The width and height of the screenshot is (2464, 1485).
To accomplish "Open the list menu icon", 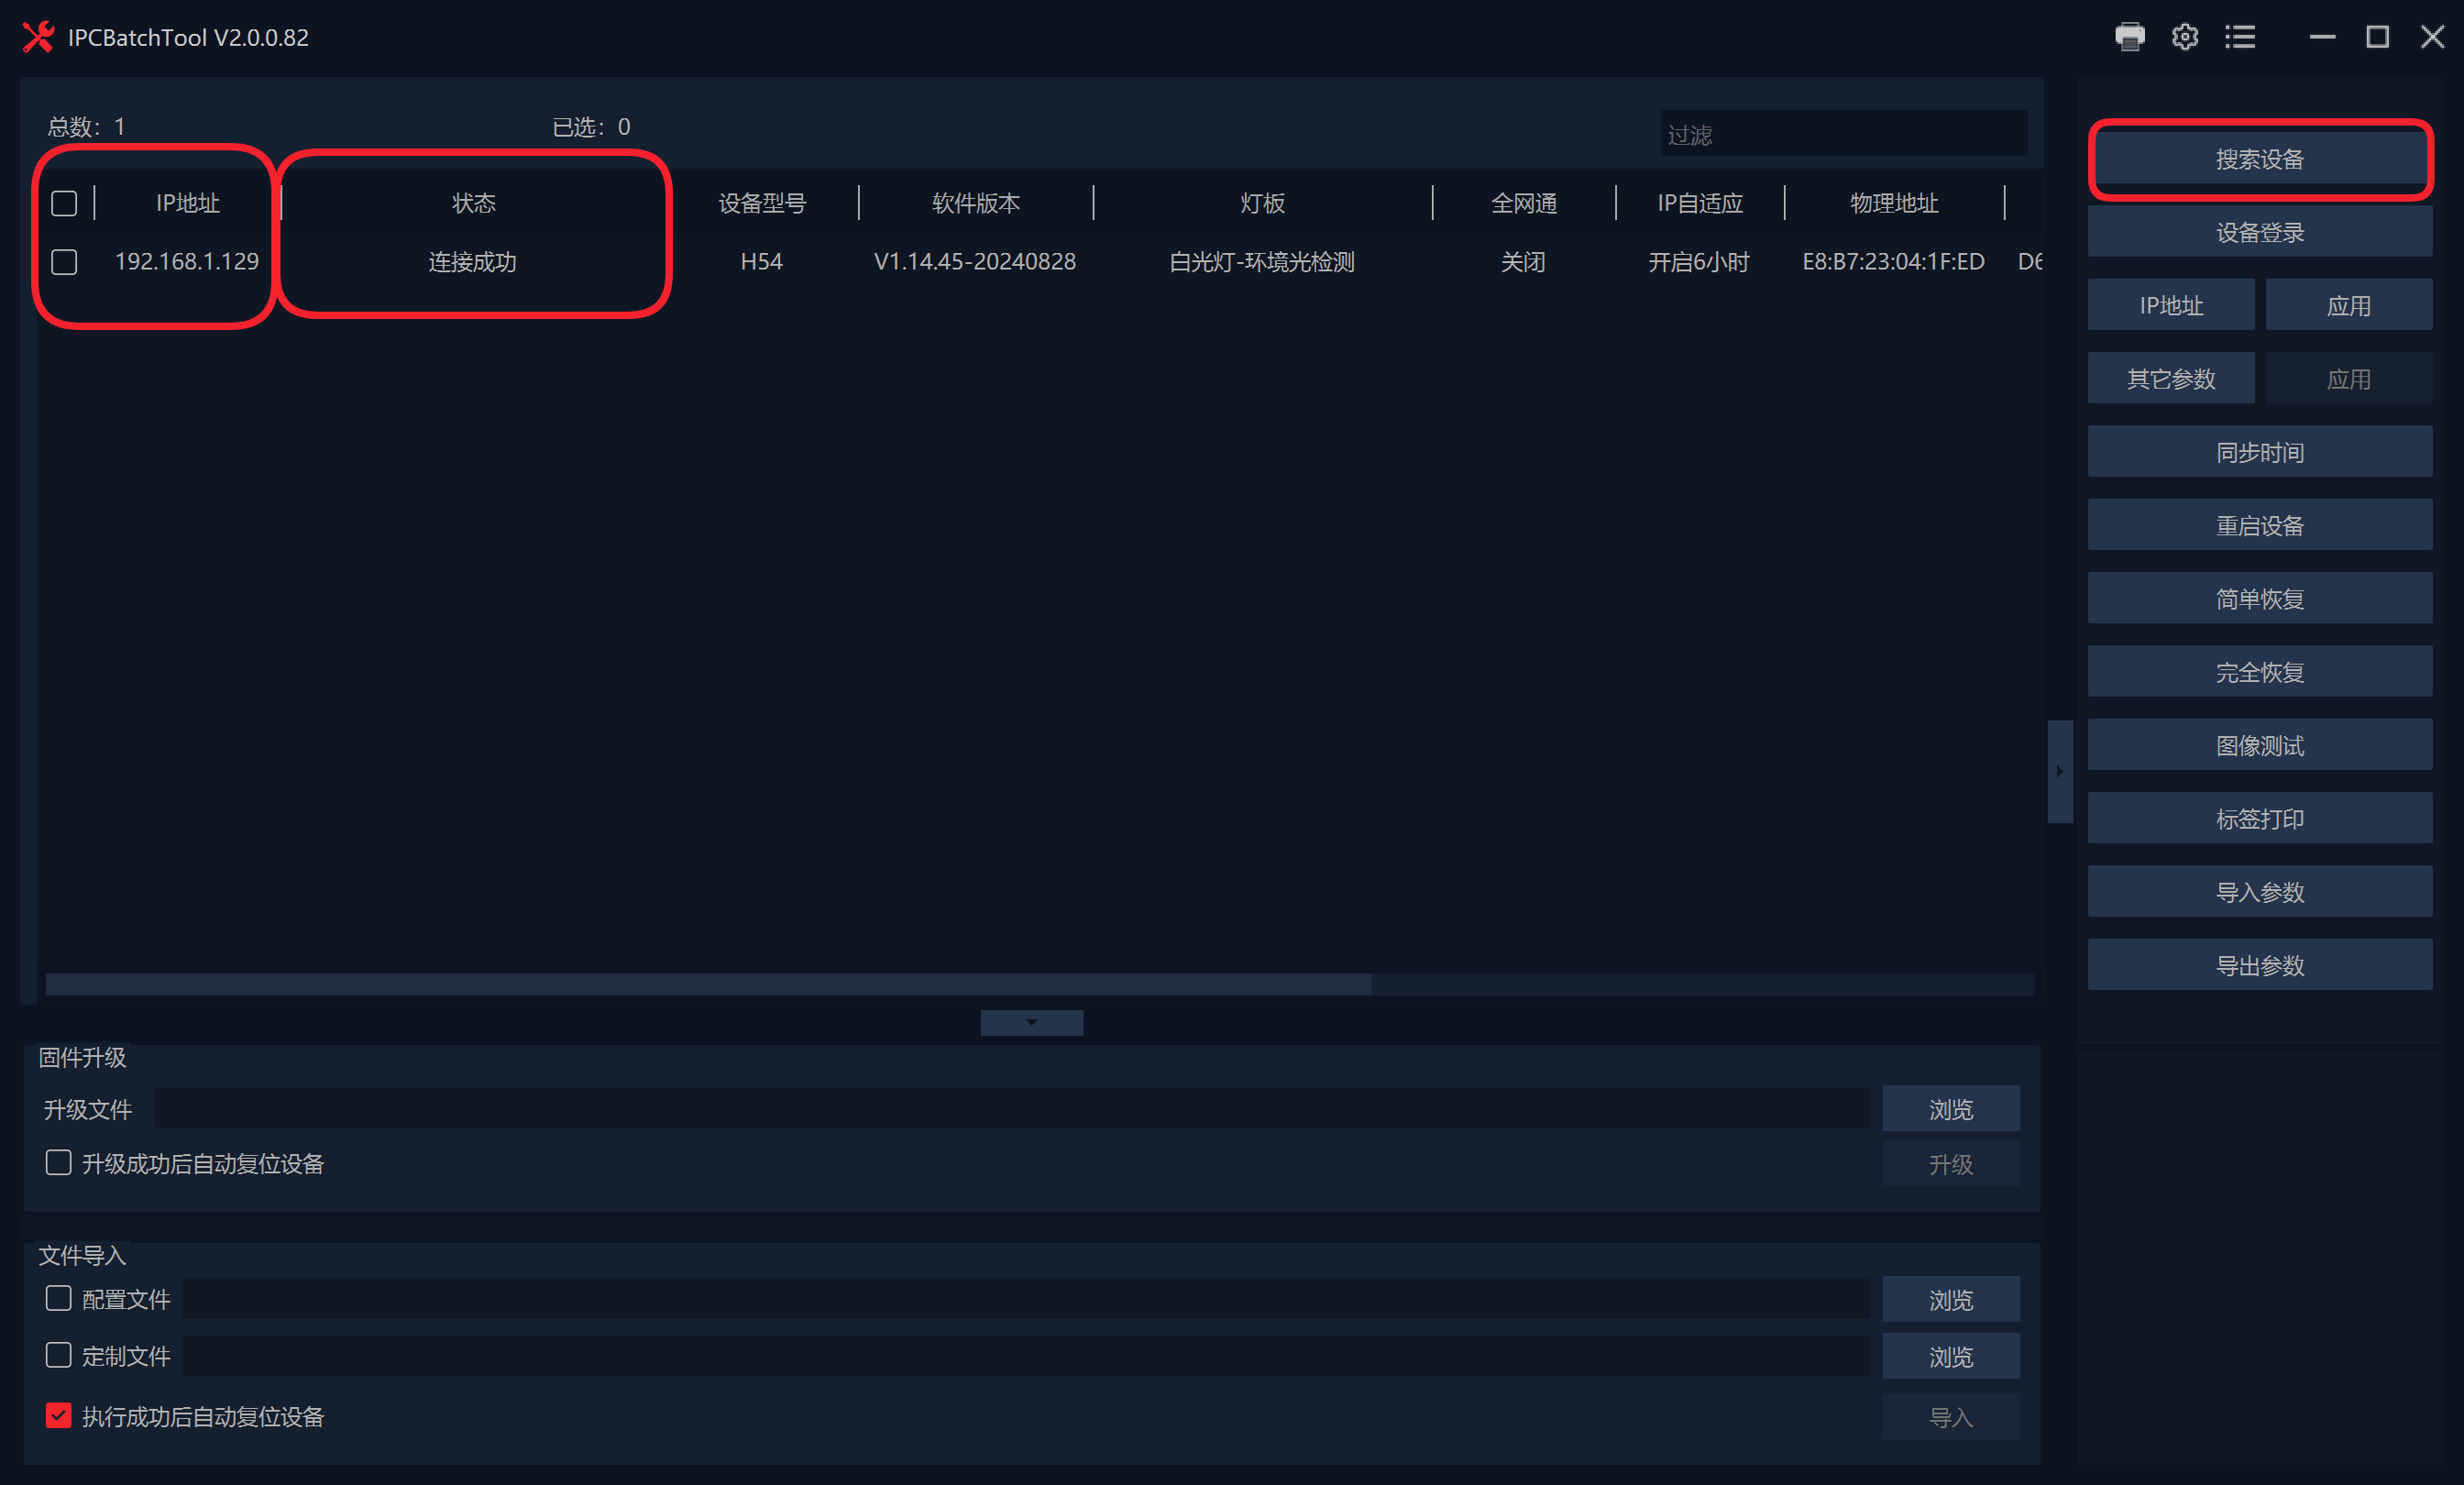I will point(2240,37).
